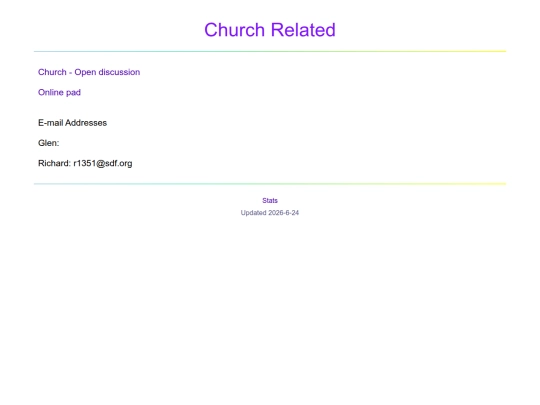540x405 pixels.
Task: Click the E-mail Addresses label
Action: click(x=72, y=123)
